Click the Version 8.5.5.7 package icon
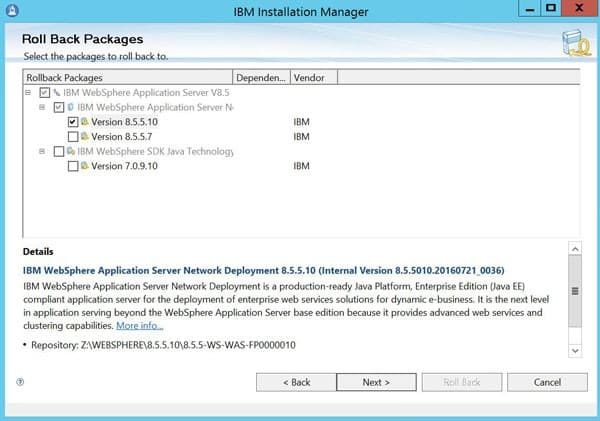Screen dimensions: 600x421 (x=85, y=136)
